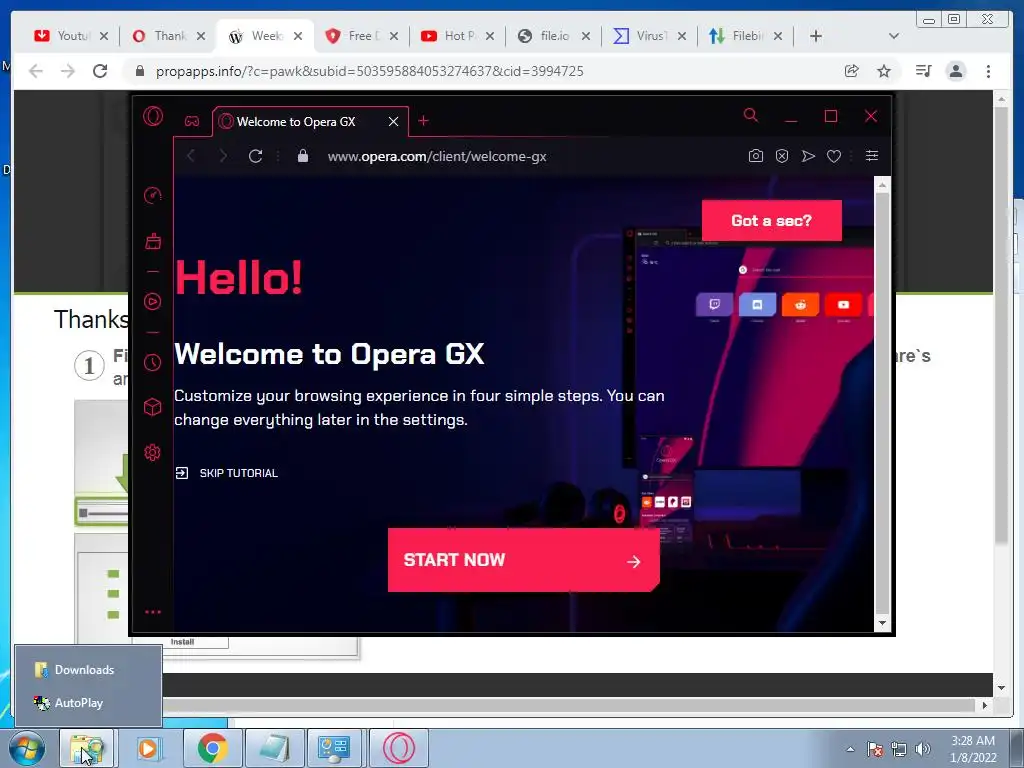
Task: Open the Player sidebar icon
Action: point(152,301)
